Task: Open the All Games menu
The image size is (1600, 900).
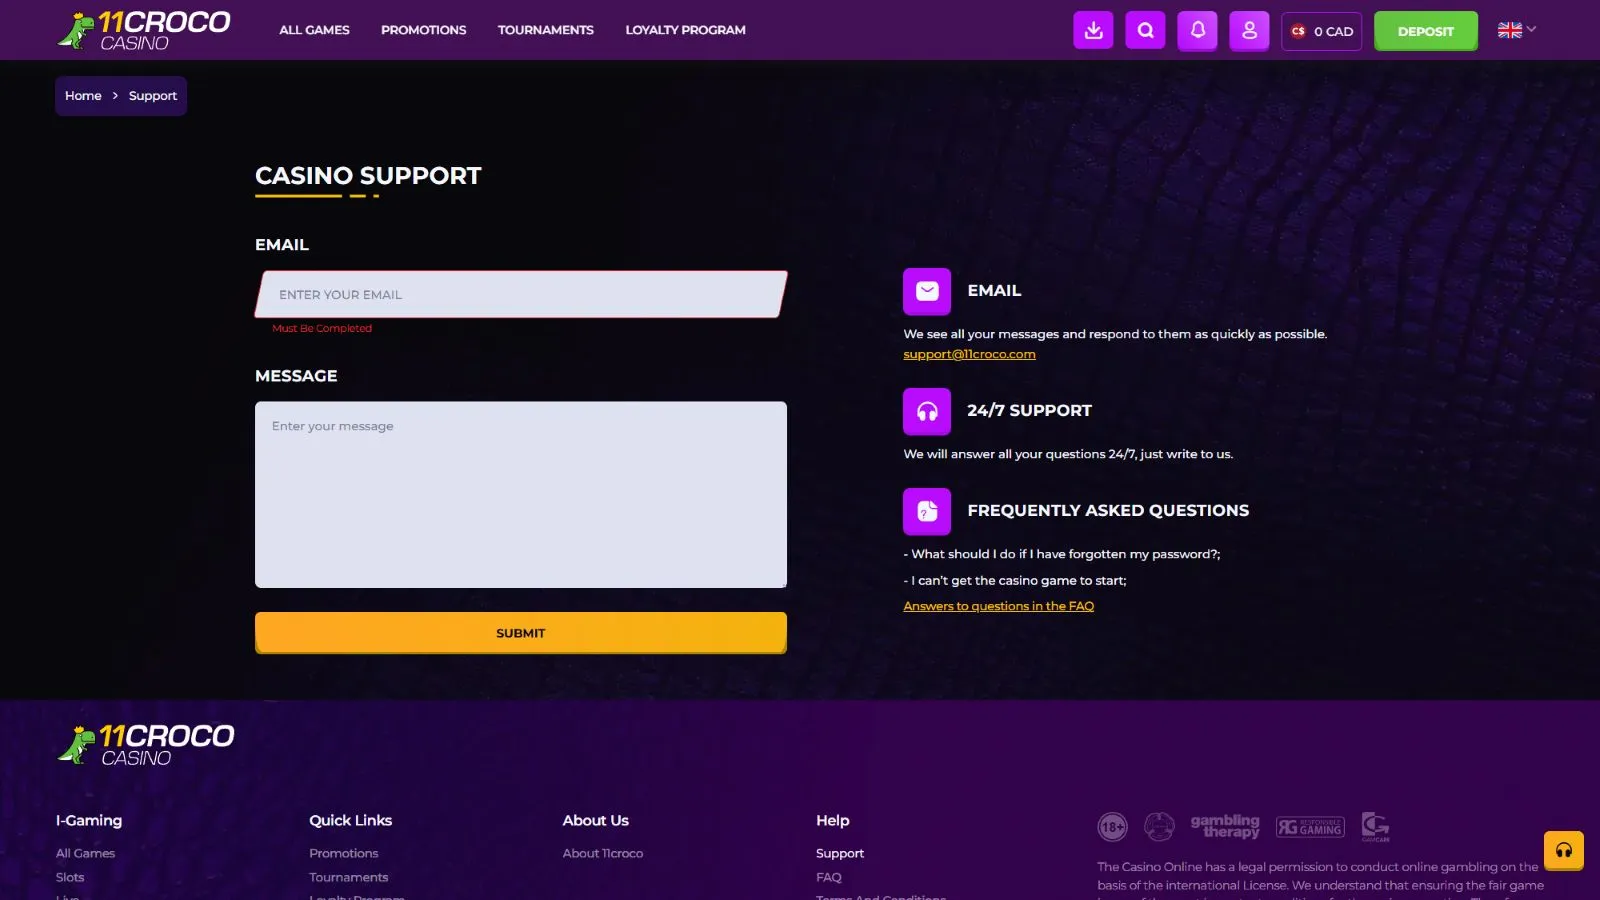Action: coord(314,30)
